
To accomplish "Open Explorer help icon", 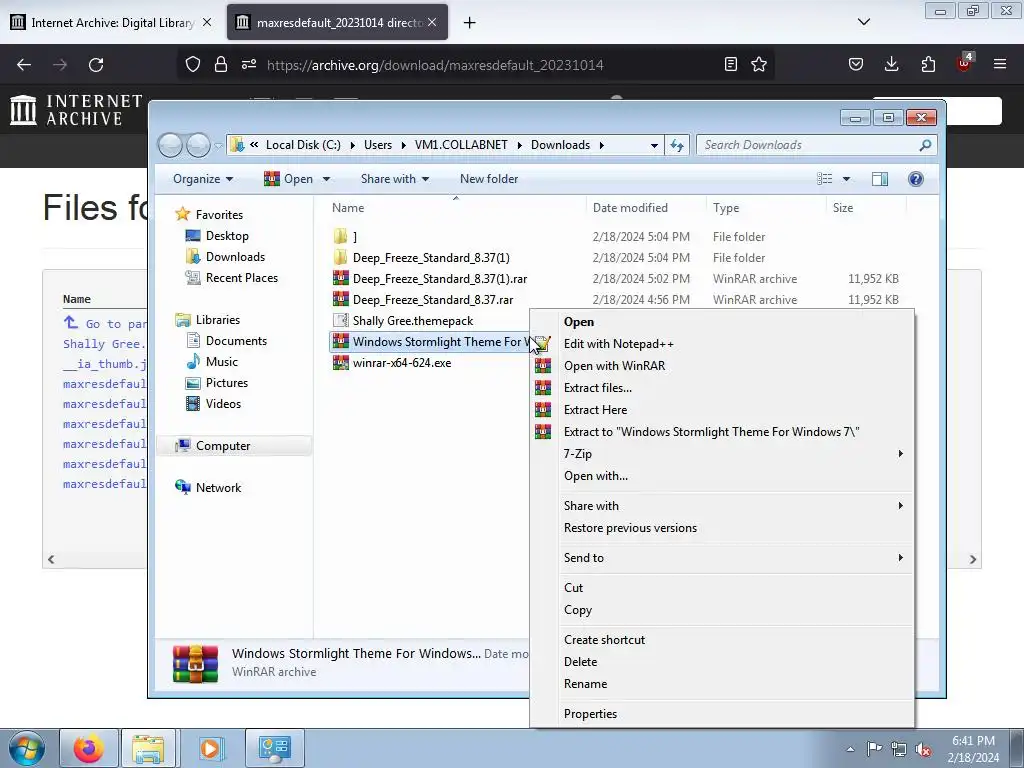I will click(916, 179).
